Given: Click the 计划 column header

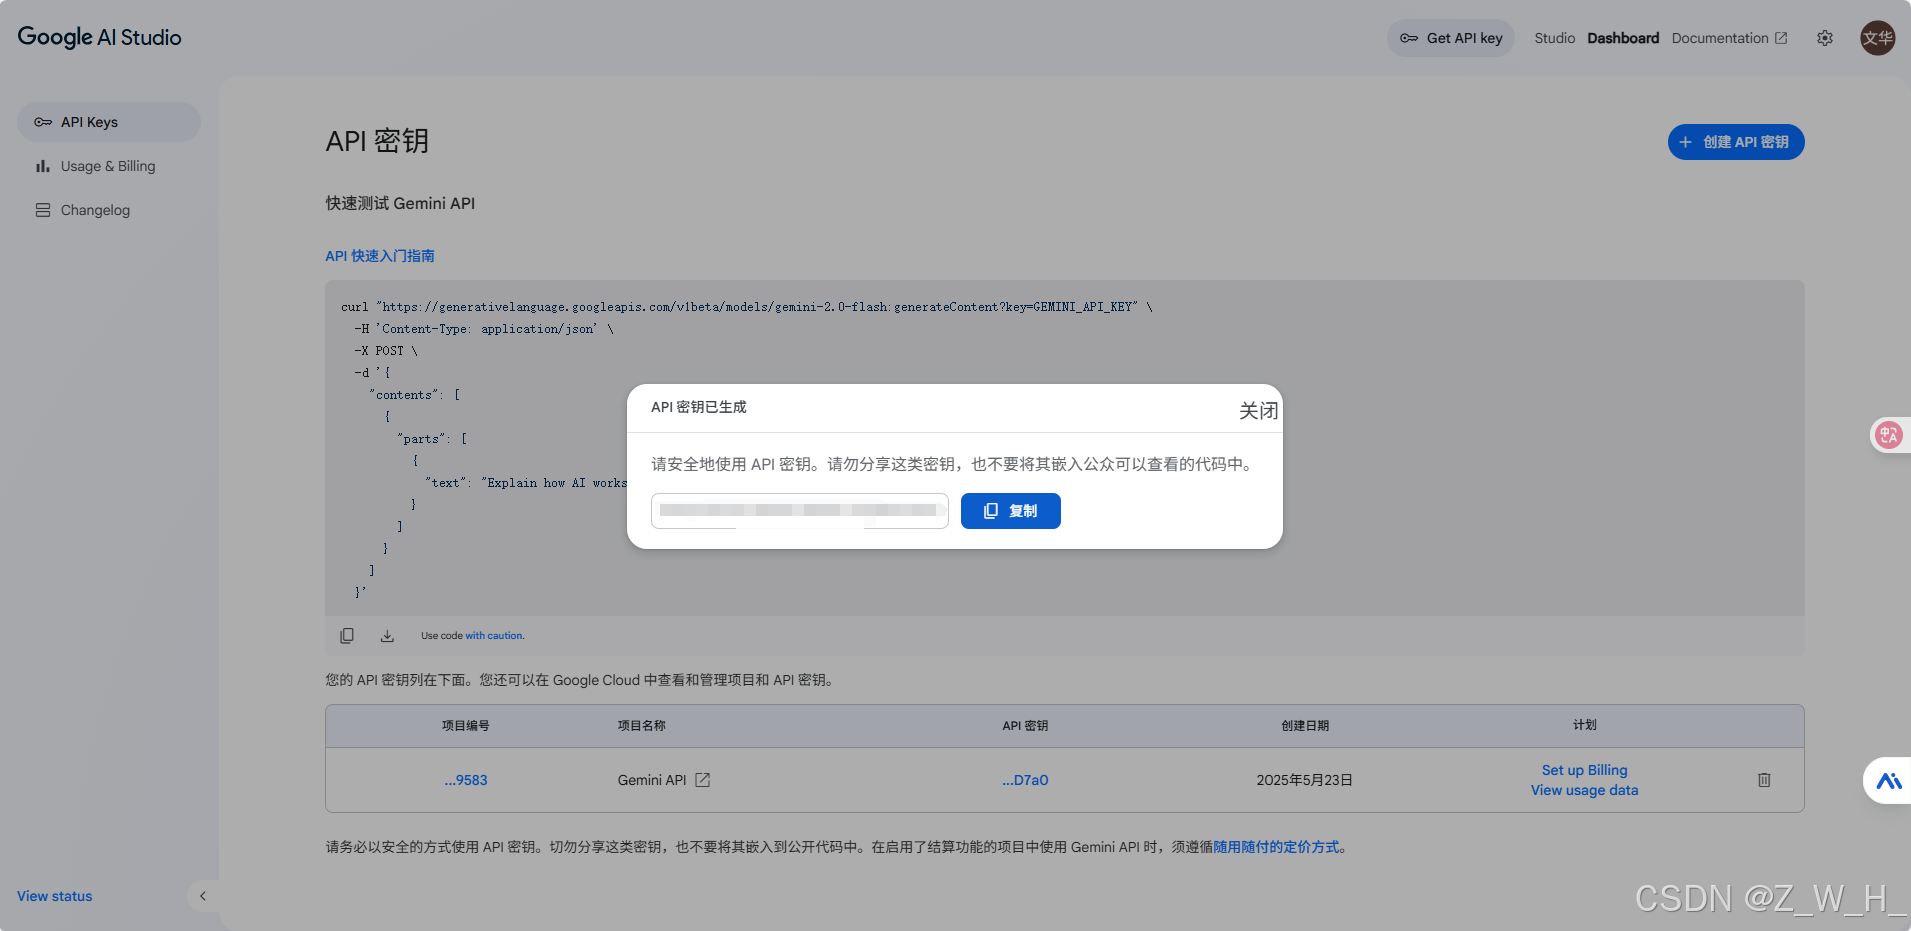Looking at the screenshot, I should 1584,725.
